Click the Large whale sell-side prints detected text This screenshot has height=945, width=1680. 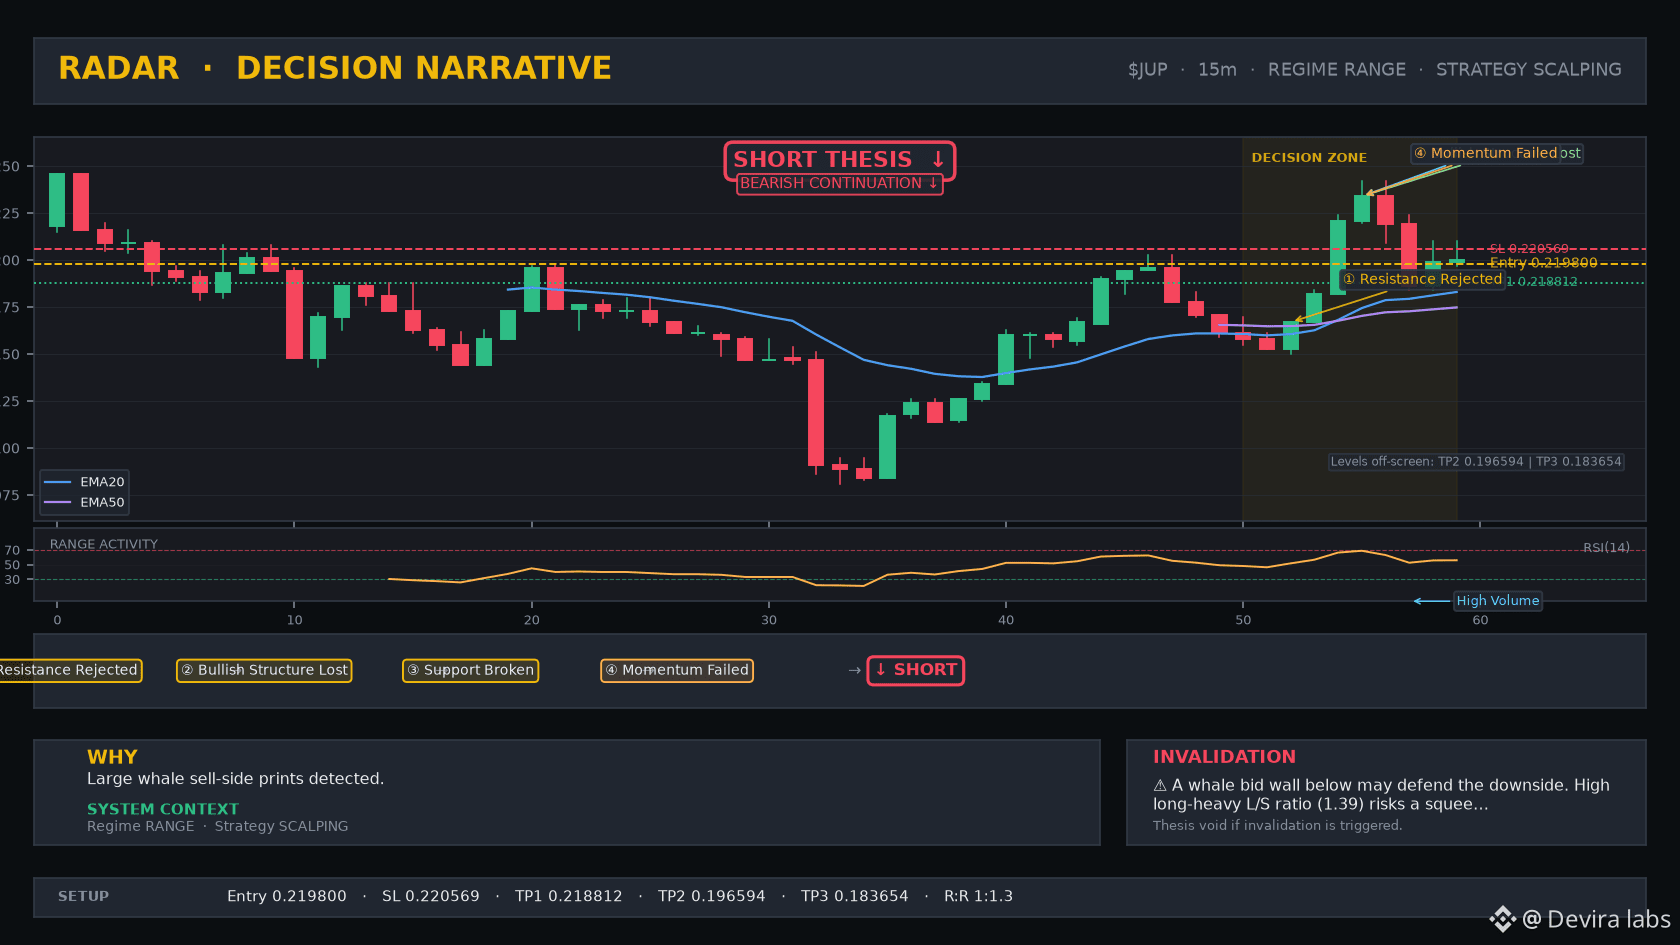[235, 779]
